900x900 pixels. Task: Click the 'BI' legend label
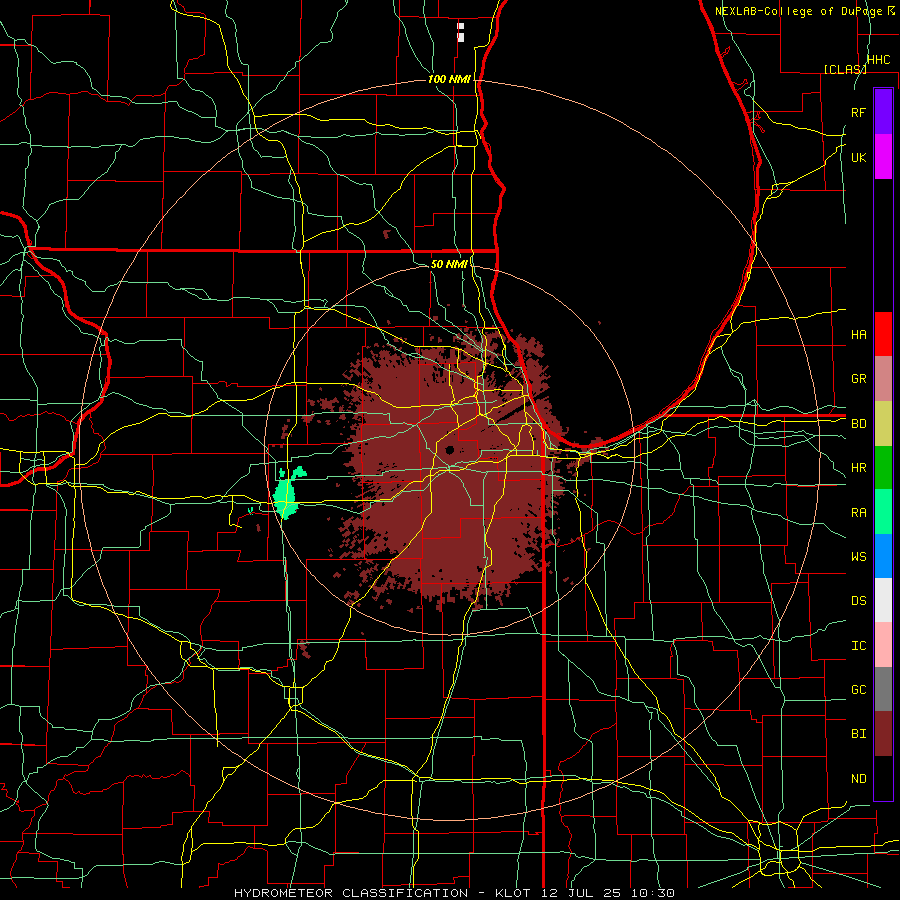(x=858, y=734)
